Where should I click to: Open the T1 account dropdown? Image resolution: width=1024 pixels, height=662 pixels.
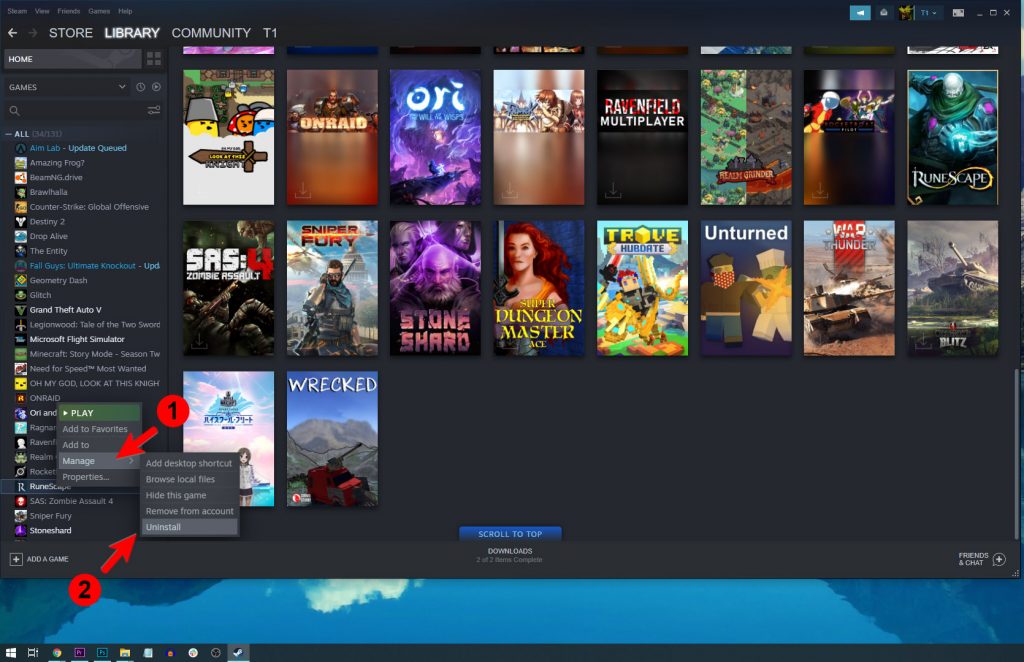929,12
